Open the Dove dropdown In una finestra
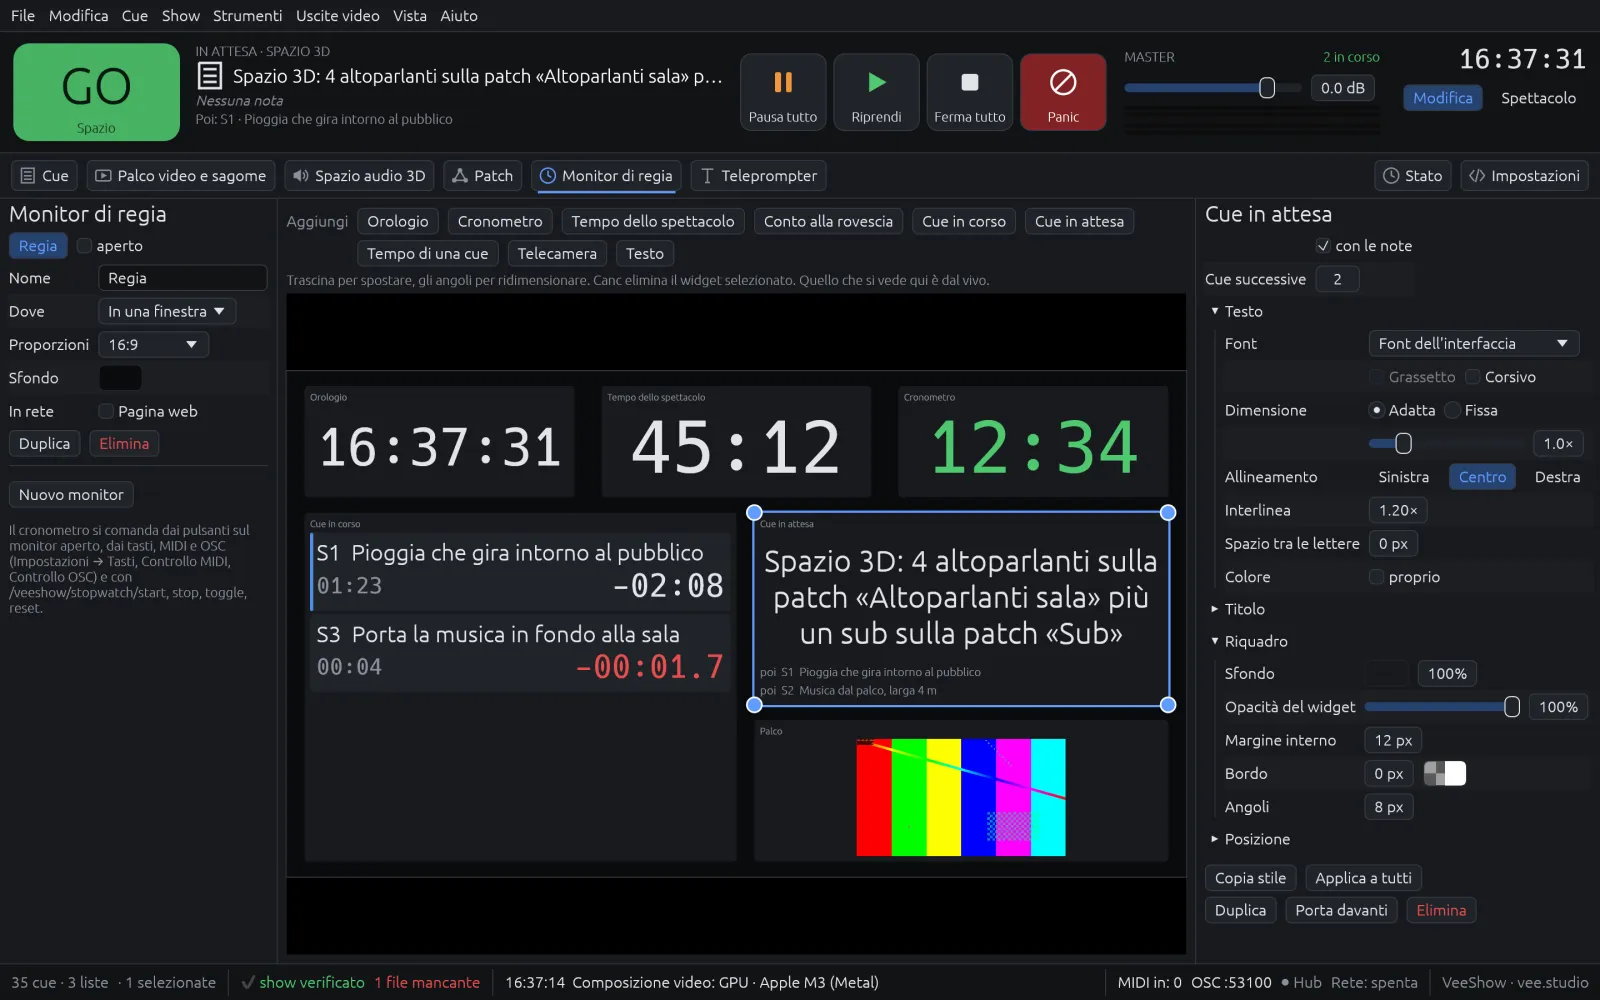The image size is (1600, 1000). tap(167, 311)
